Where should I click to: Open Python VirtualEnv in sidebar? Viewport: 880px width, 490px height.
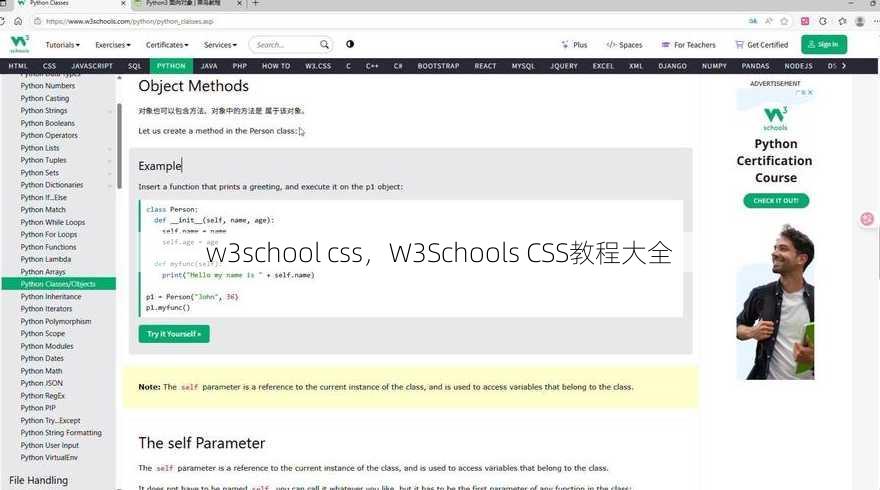pos(49,457)
